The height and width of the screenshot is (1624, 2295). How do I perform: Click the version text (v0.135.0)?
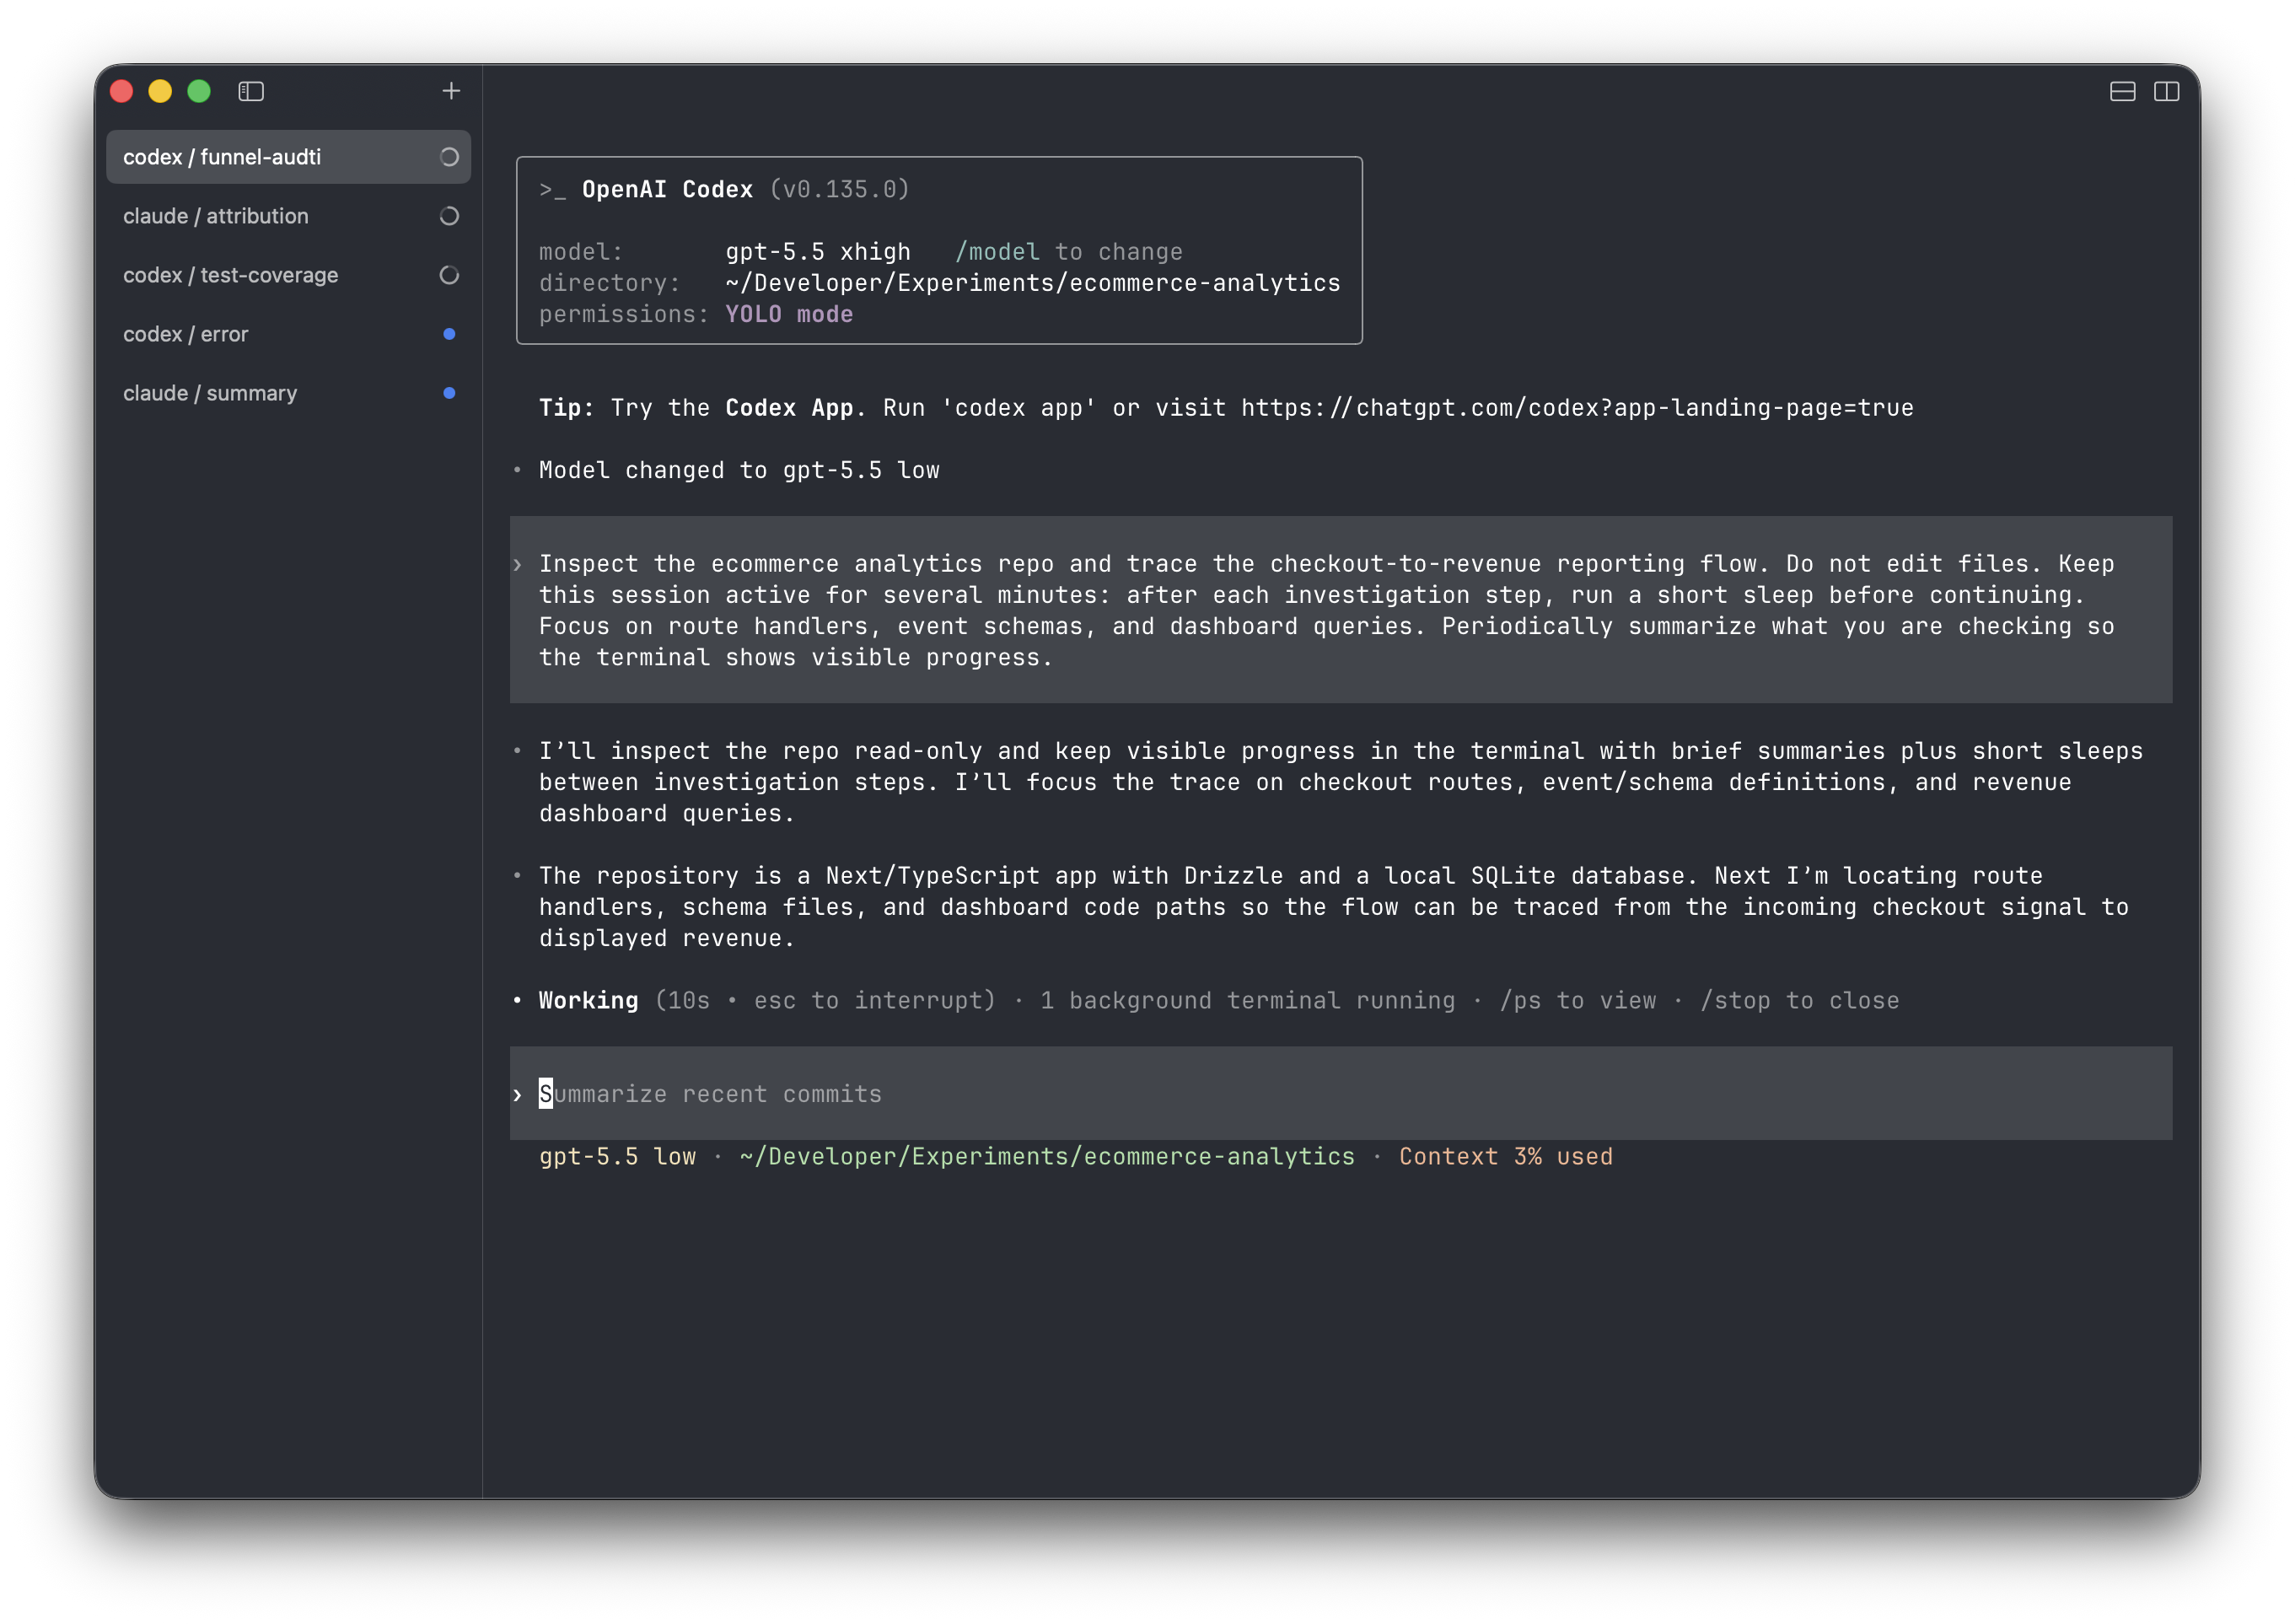tap(839, 189)
